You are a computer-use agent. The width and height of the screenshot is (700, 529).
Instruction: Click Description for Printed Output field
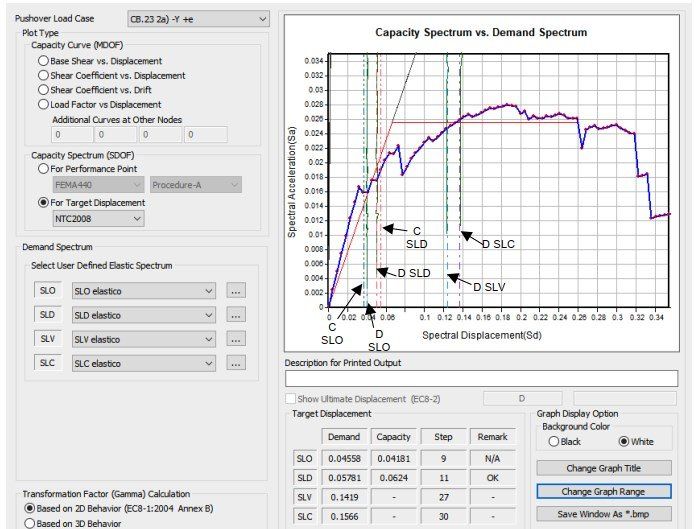point(481,379)
